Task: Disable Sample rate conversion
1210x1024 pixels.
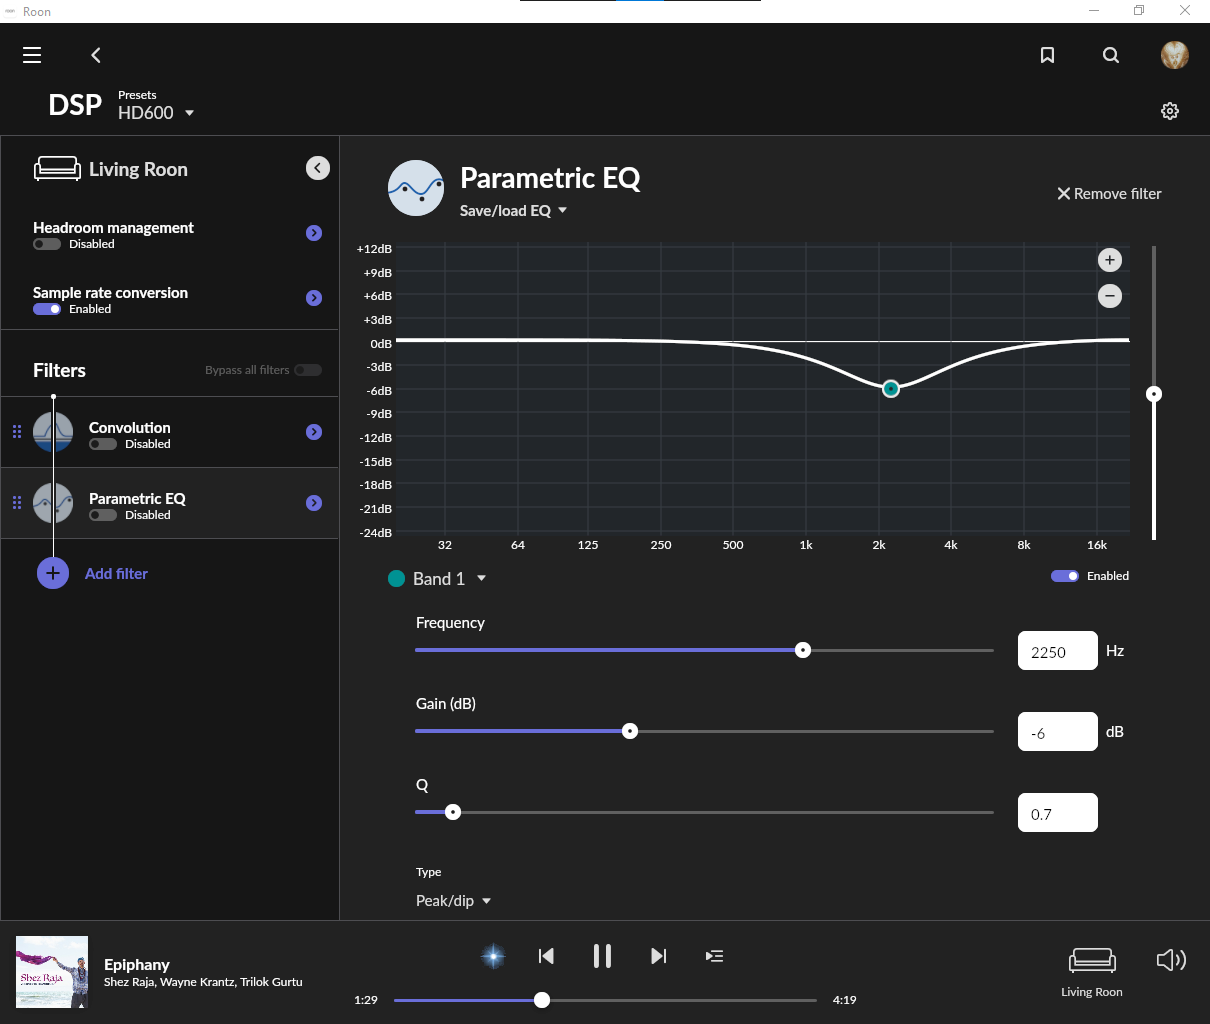Action: [x=46, y=309]
